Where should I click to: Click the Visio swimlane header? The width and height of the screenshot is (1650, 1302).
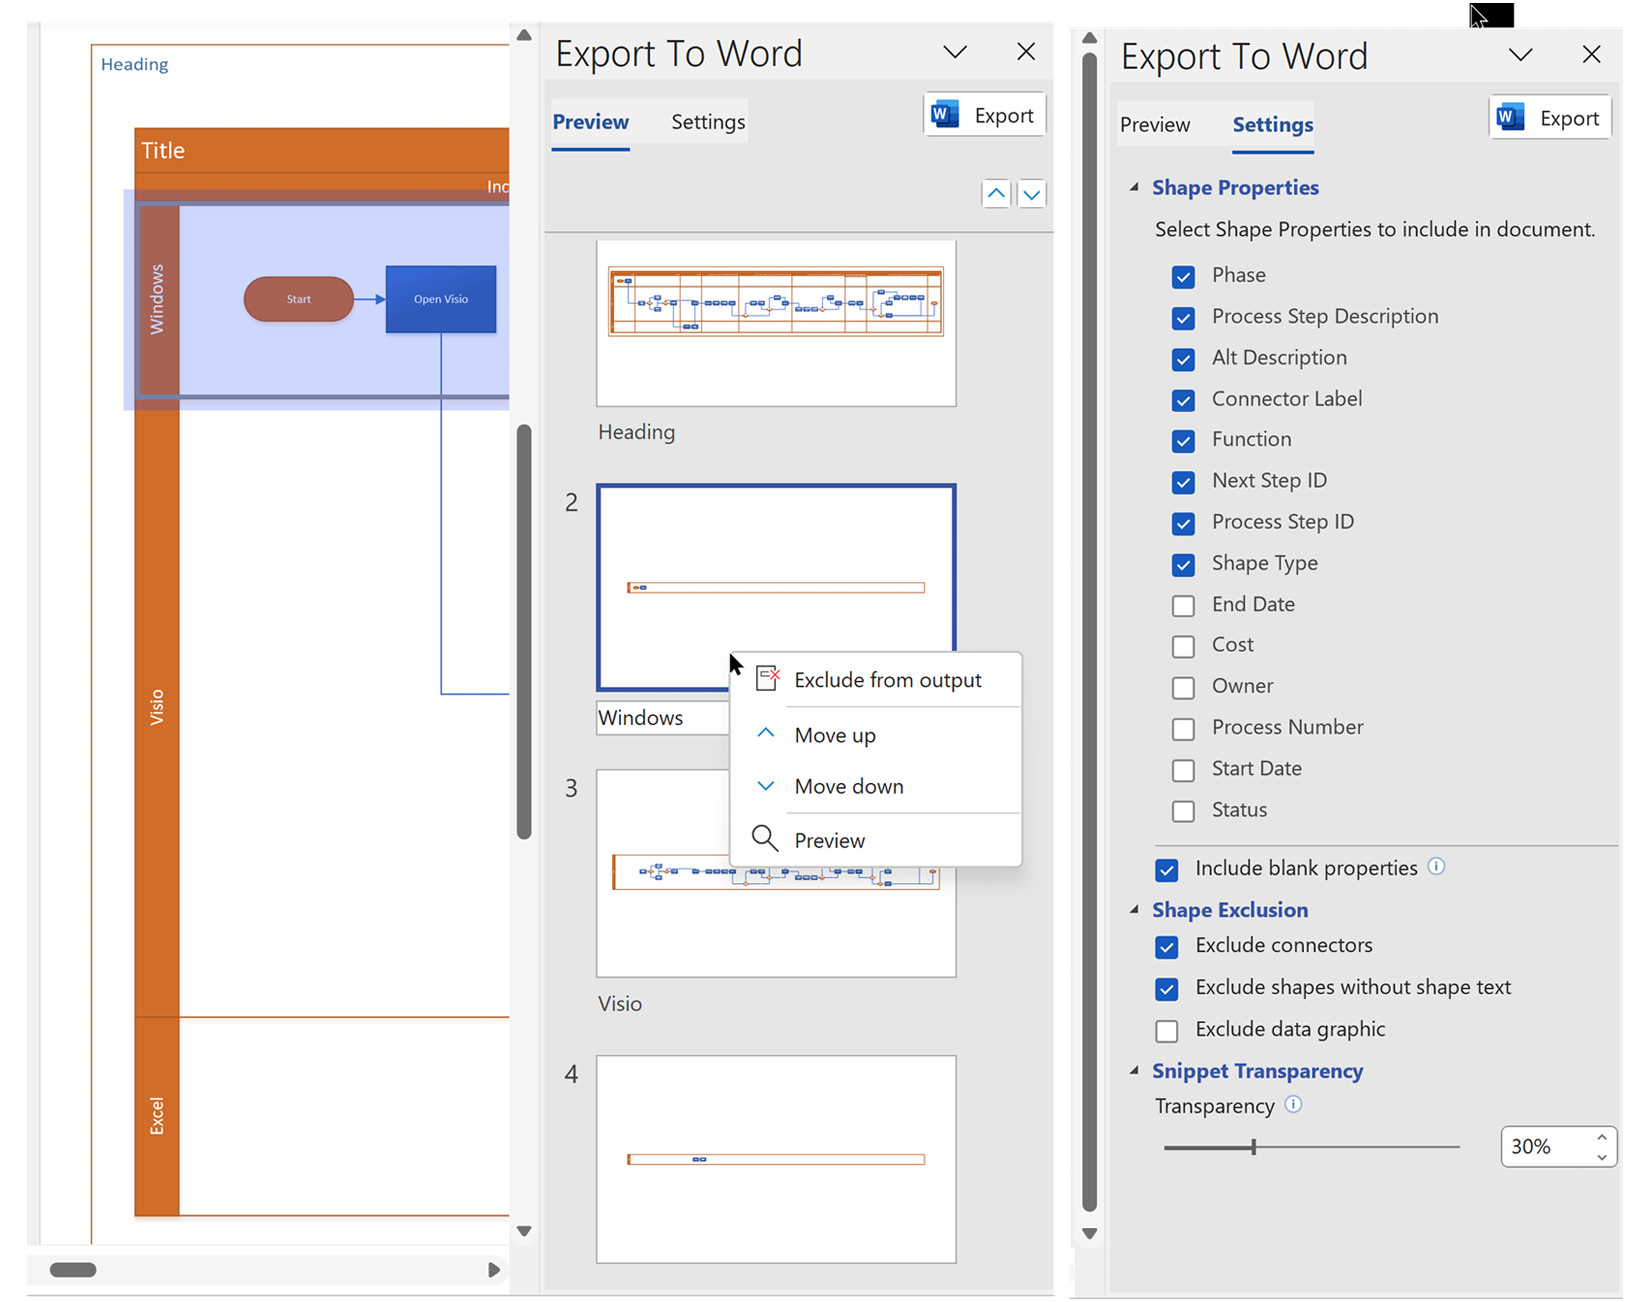(157, 707)
